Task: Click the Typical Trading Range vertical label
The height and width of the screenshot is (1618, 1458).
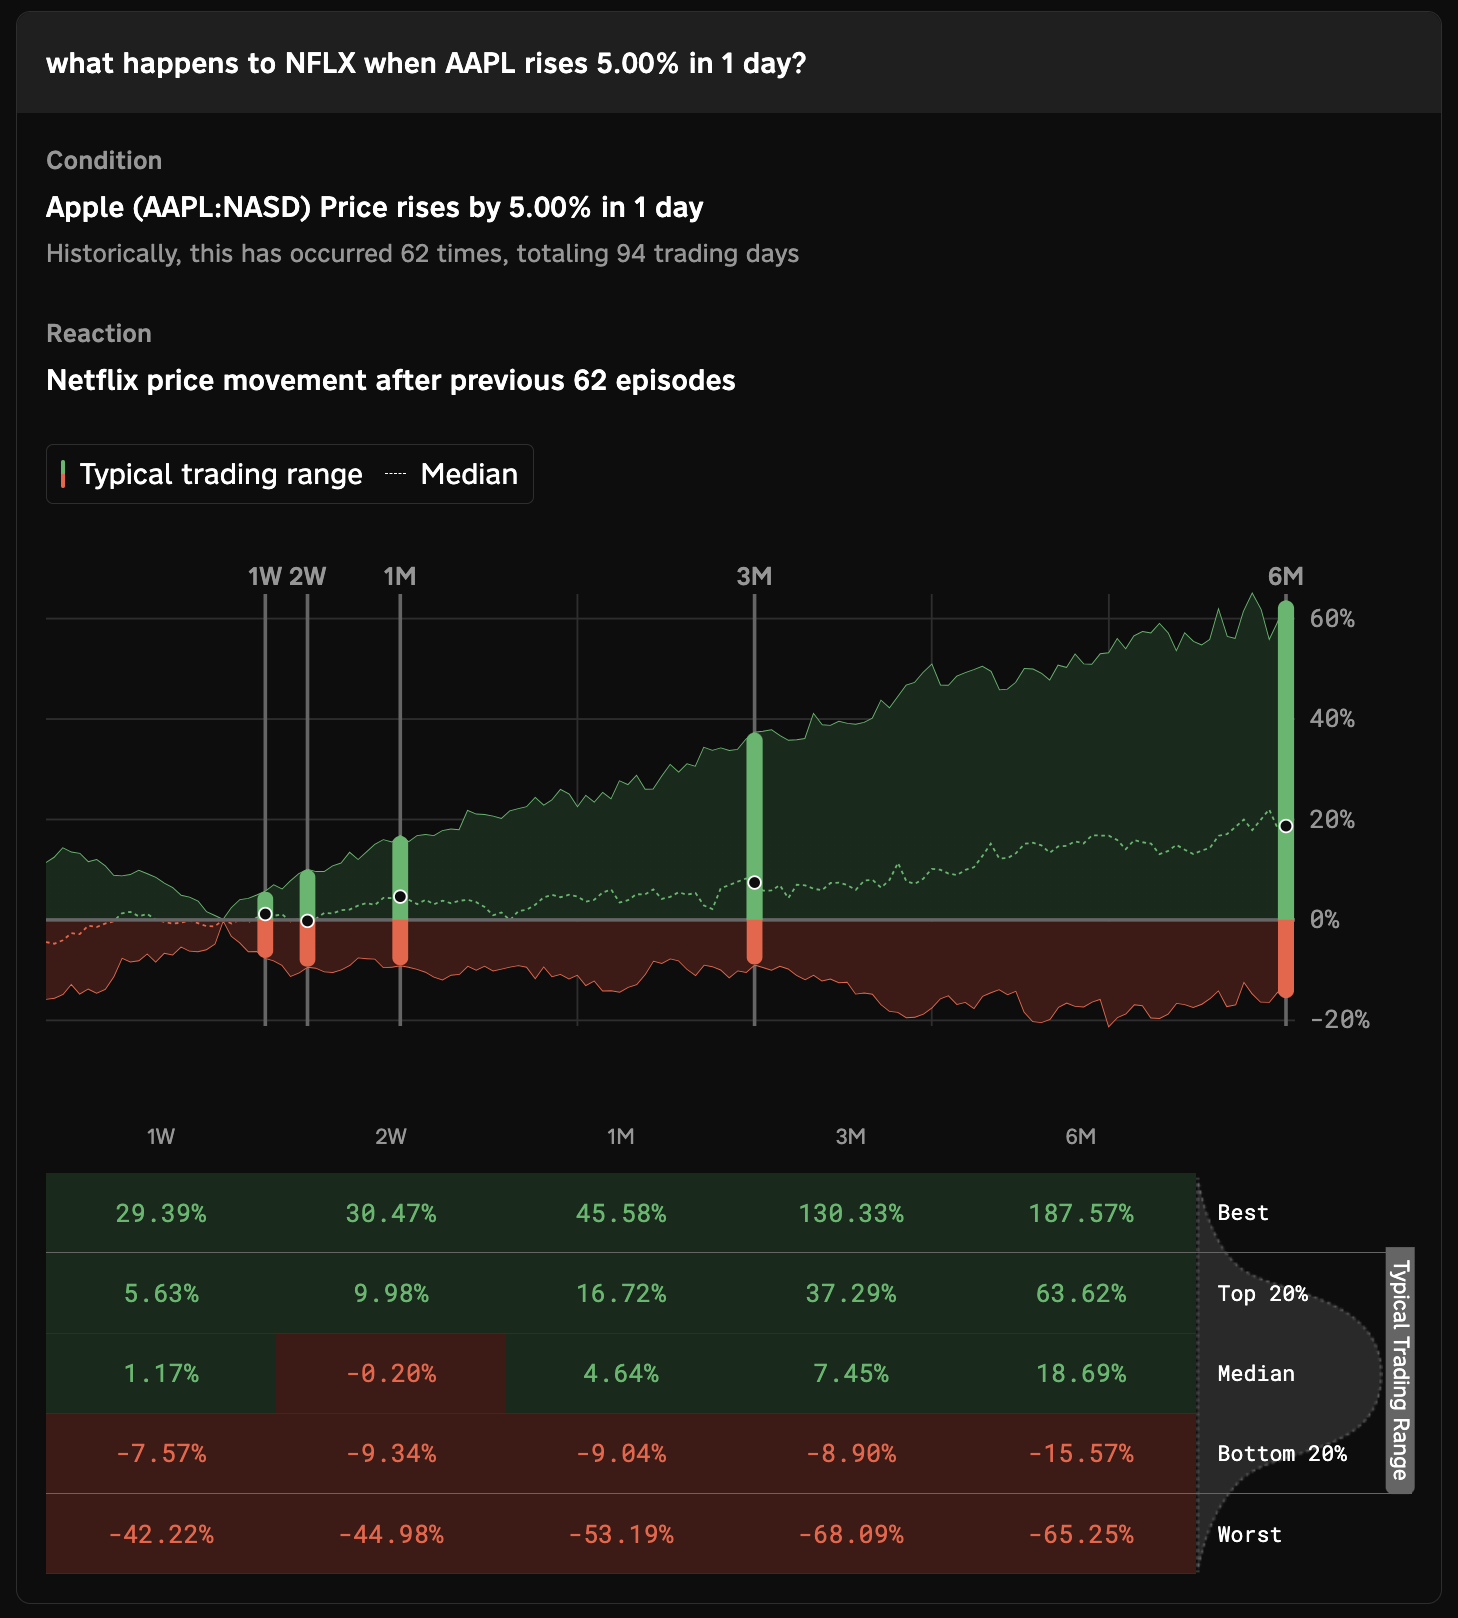Action: [1400, 1370]
